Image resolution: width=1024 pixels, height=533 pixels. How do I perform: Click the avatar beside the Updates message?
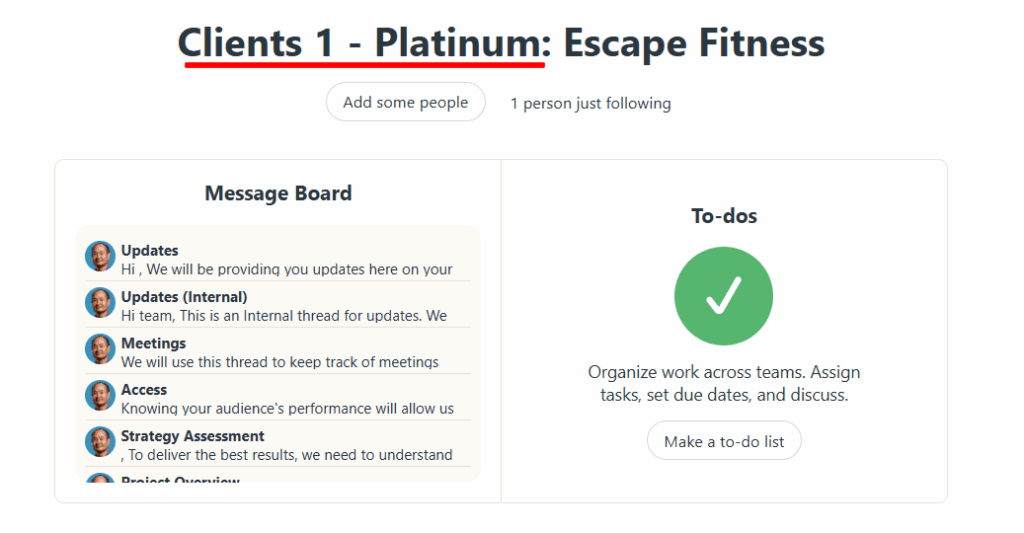(x=100, y=256)
